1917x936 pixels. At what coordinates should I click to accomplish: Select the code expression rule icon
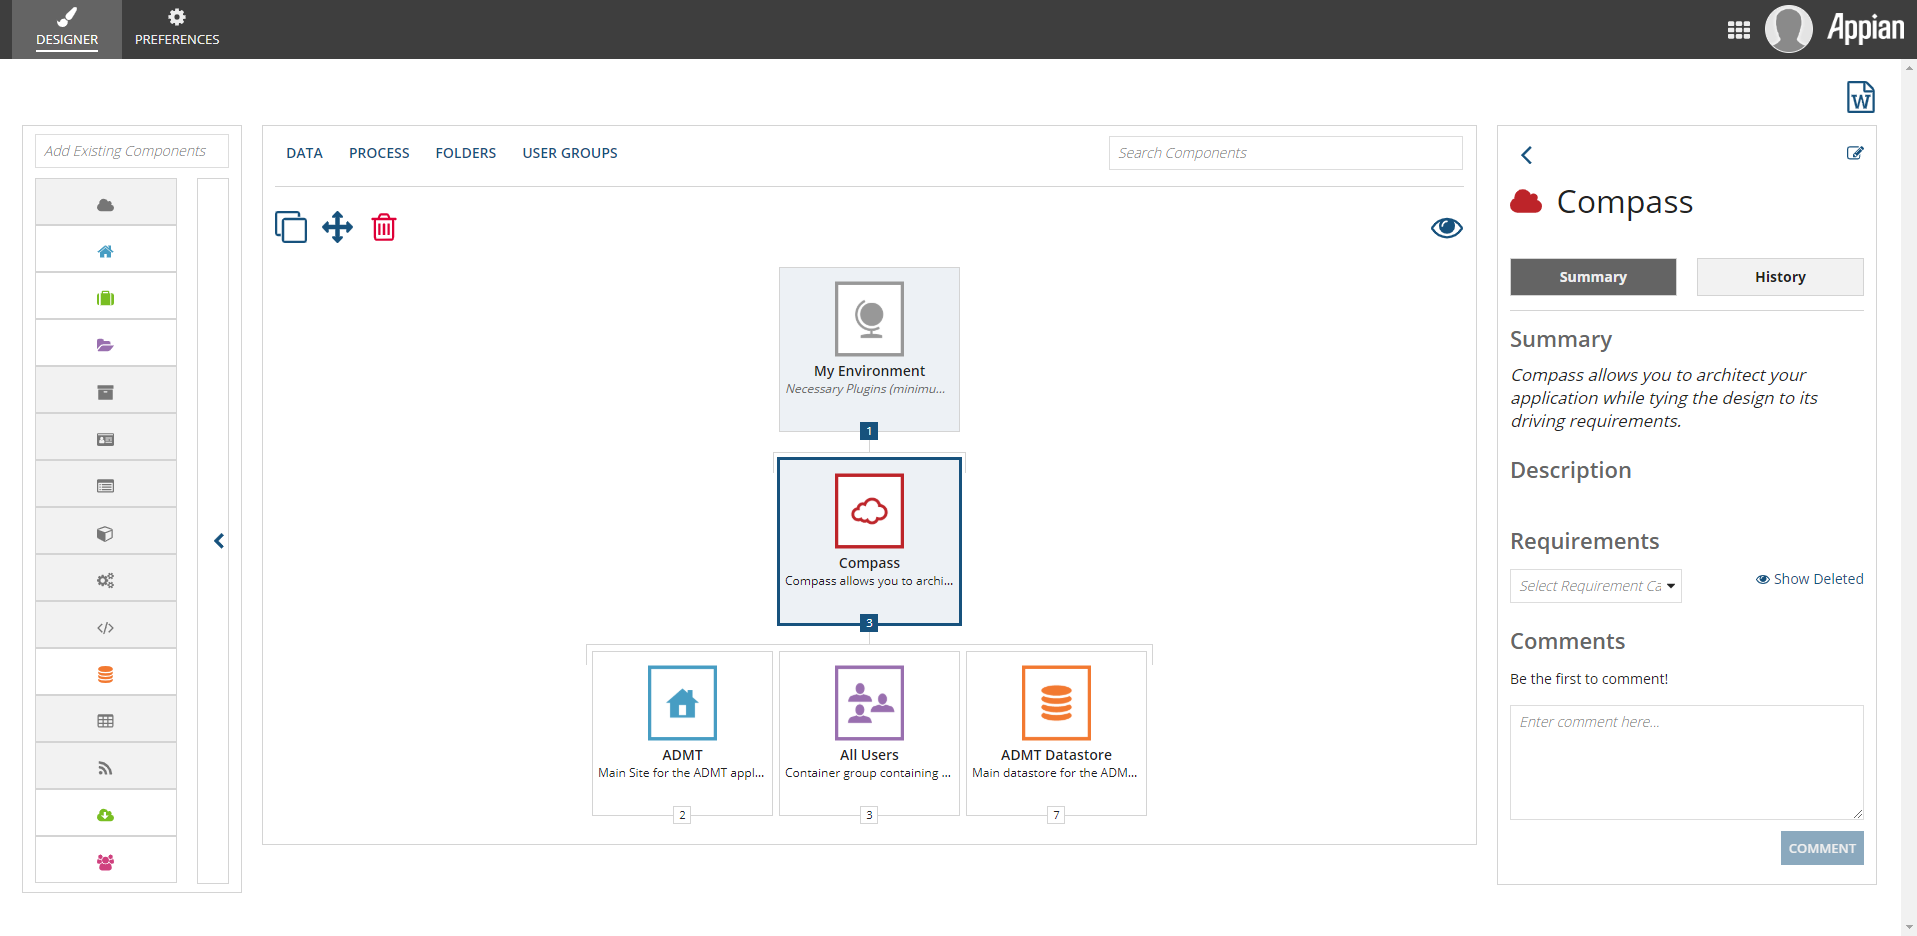coord(105,626)
